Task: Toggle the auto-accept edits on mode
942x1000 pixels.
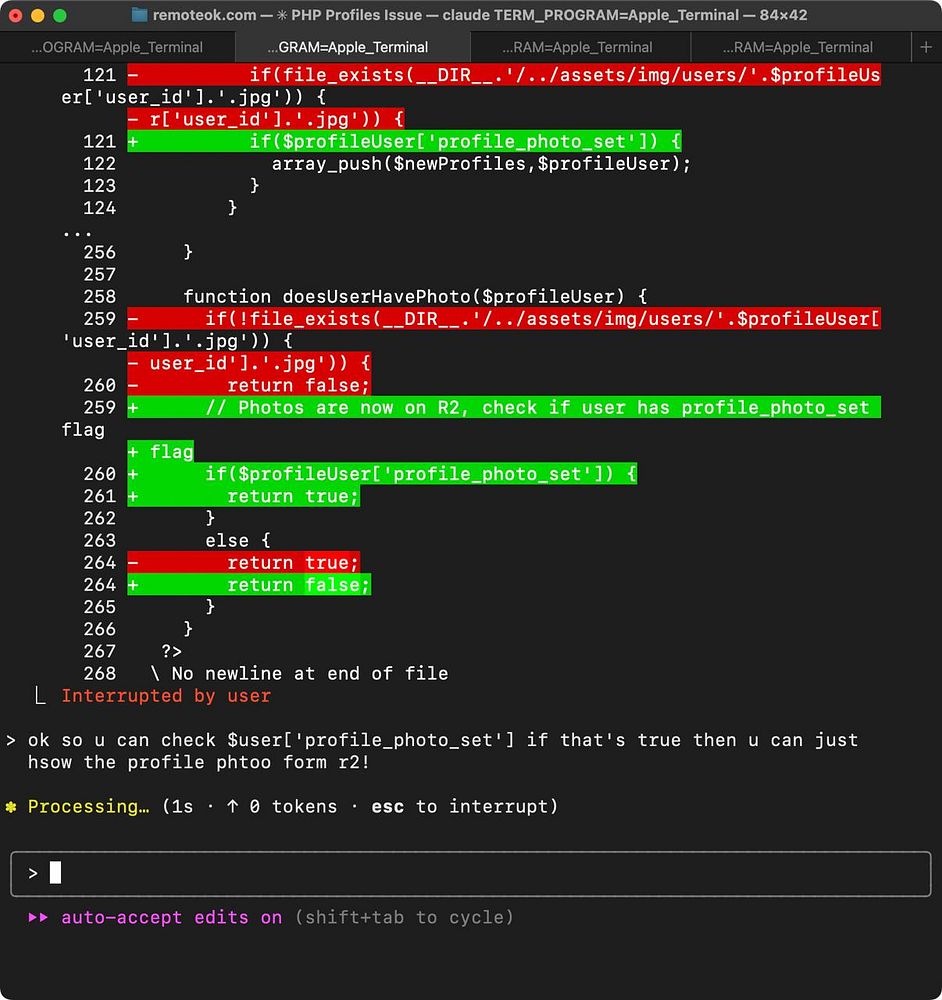Action: 172,918
